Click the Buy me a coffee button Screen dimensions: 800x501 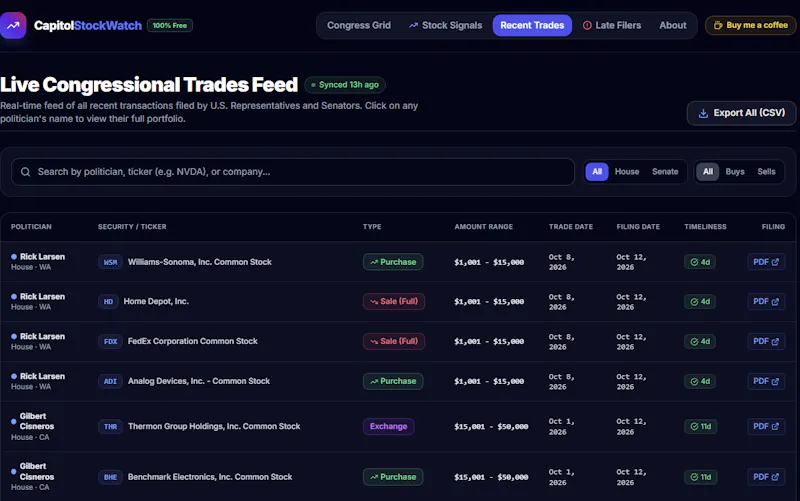(751, 25)
